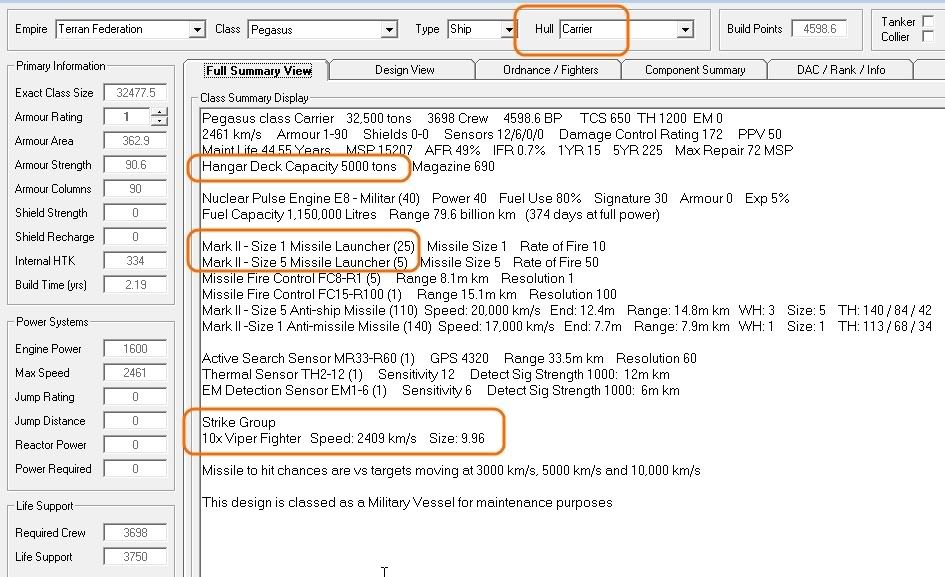Click the Shield Strength field
Viewport: 945px width, 577px height.
(135, 213)
